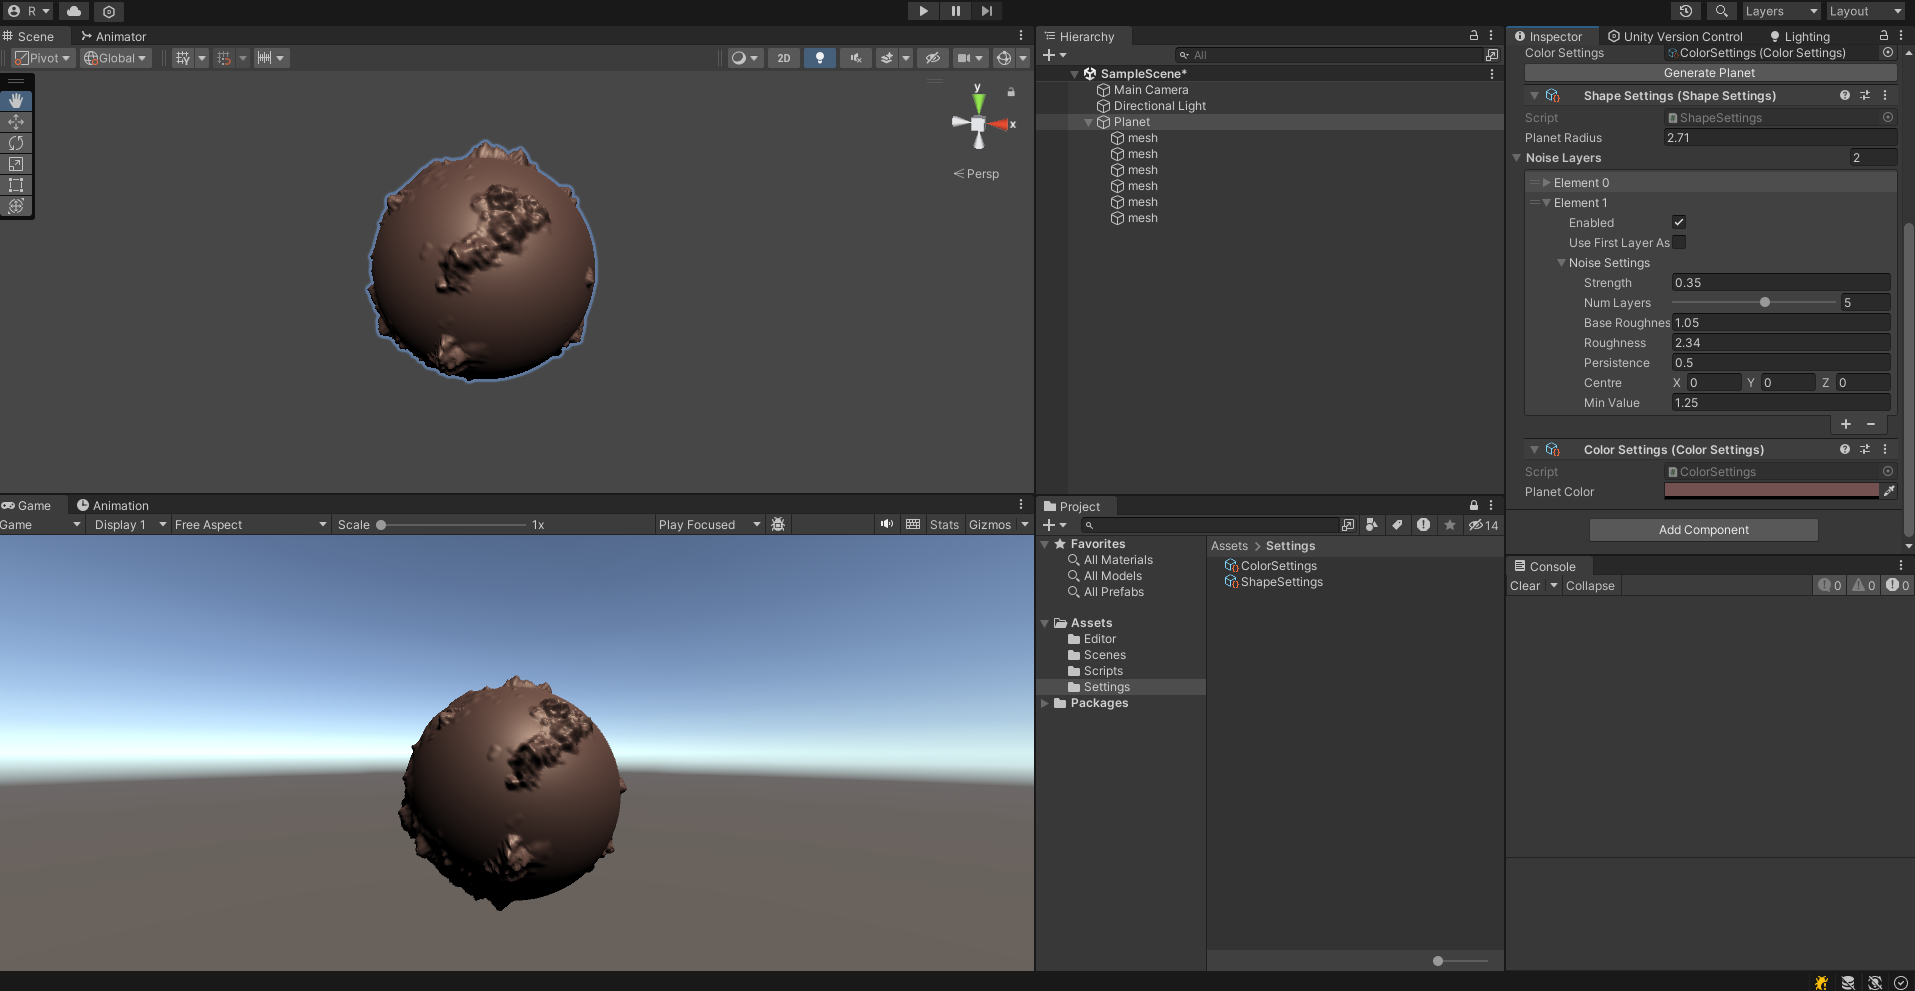Clear the Console
Screen dimensions: 1915x991
click(1525, 586)
